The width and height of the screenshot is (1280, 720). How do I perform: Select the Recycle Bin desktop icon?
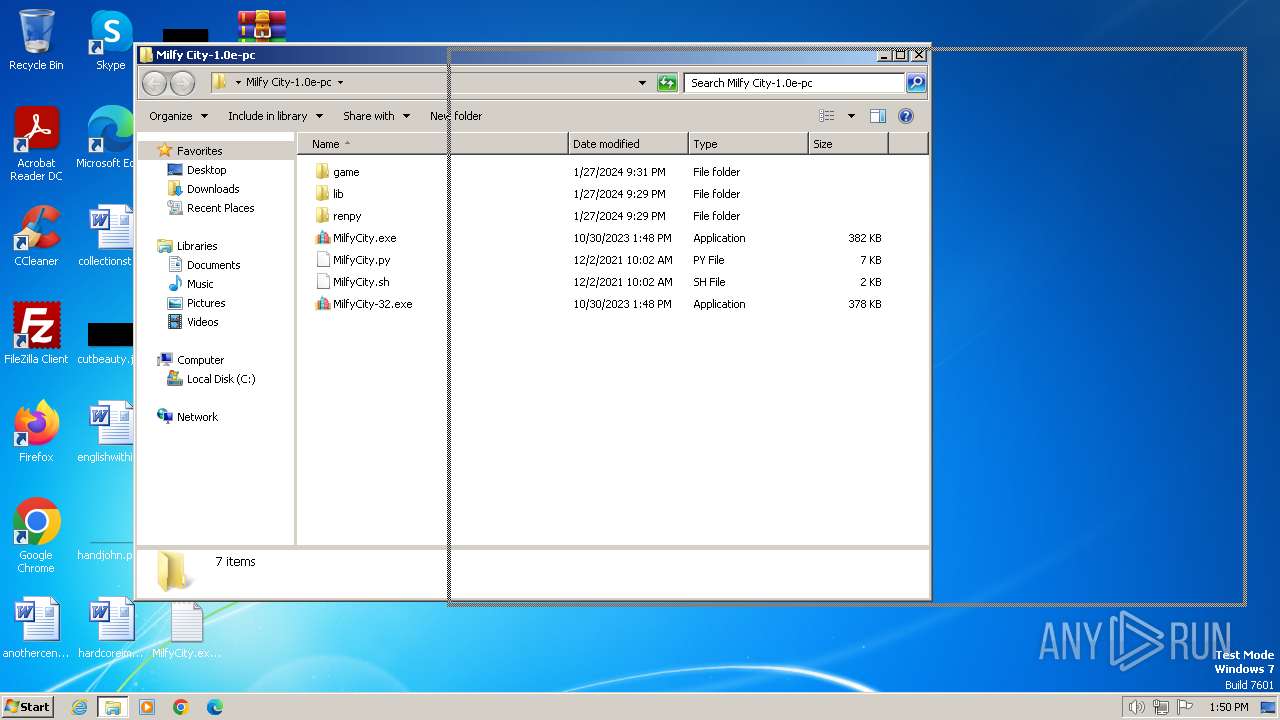pos(36,40)
